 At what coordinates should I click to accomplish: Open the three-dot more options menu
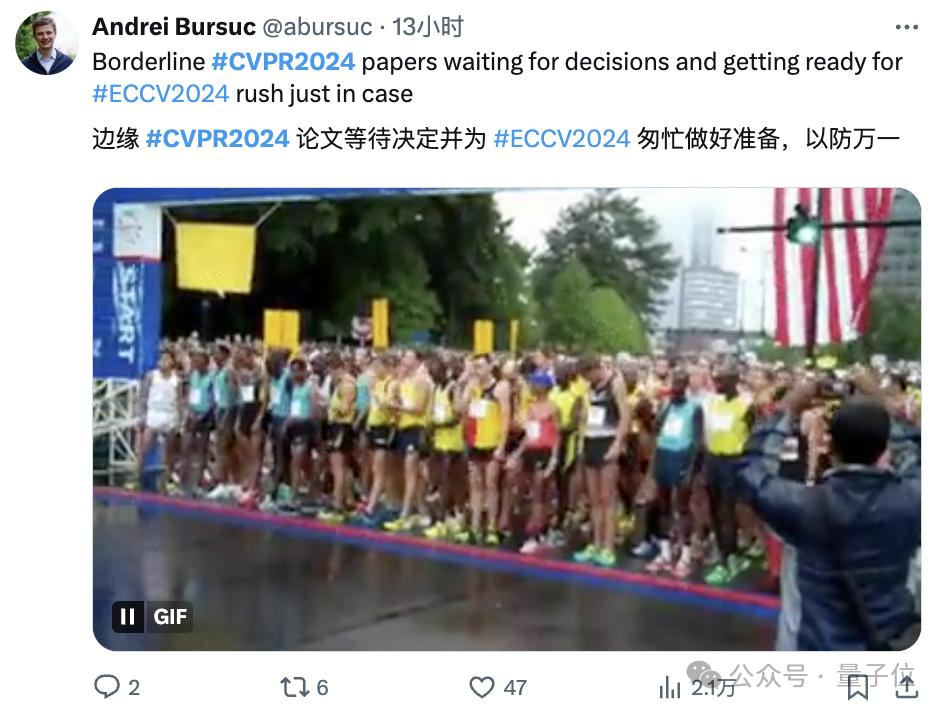tap(907, 27)
